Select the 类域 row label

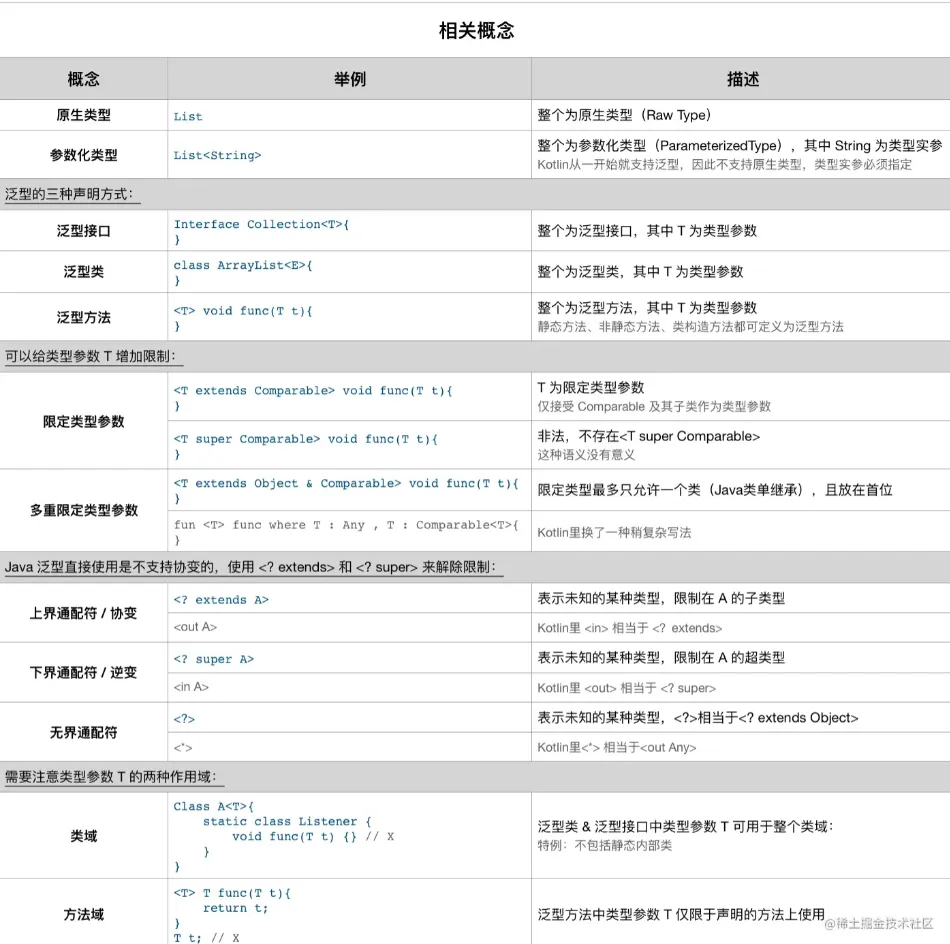pyautogui.click(x=84, y=836)
